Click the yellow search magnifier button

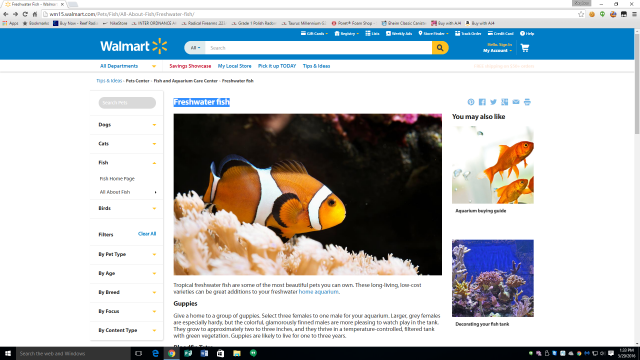440,48
